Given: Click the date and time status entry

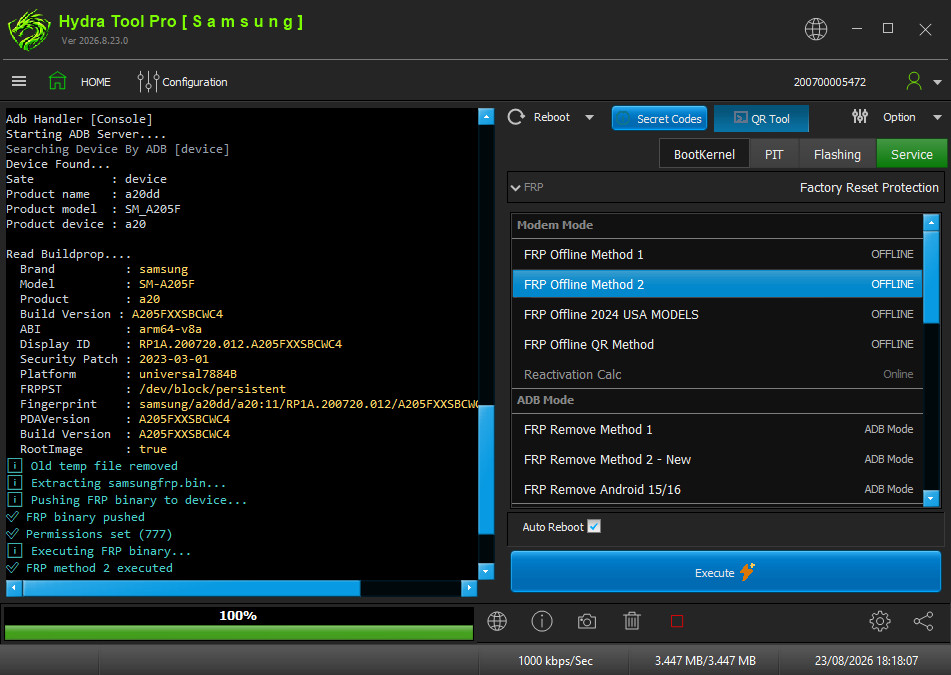Looking at the screenshot, I should click(866, 660).
